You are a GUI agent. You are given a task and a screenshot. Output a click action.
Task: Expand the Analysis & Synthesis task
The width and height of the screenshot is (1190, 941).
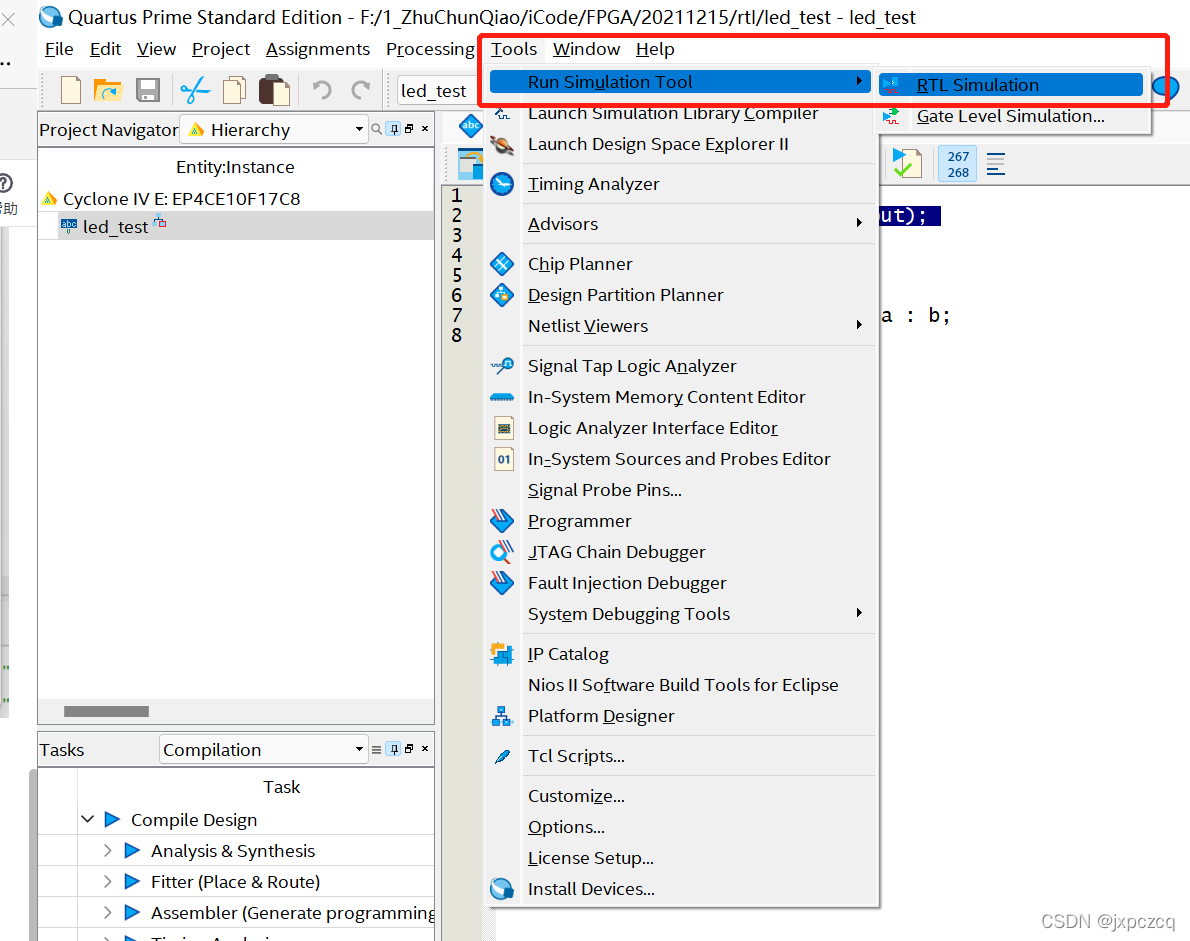pos(108,851)
